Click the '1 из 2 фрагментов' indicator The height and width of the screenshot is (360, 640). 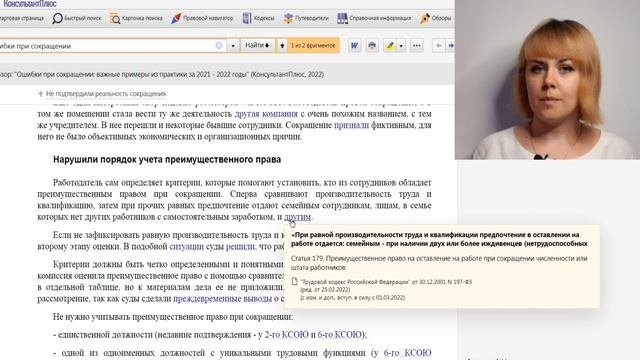point(313,45)
